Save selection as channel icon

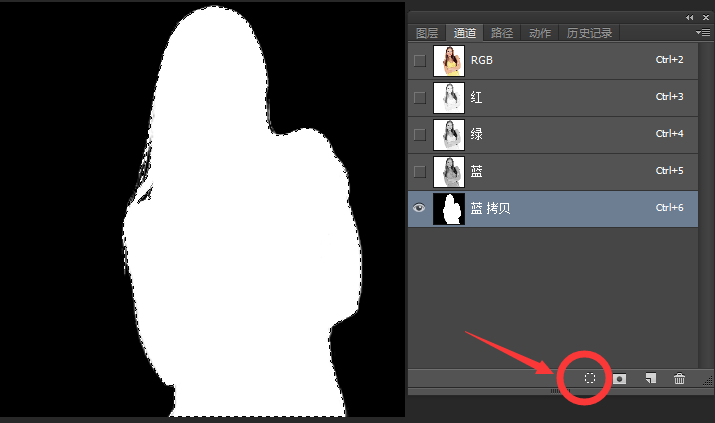pos(619,378)
